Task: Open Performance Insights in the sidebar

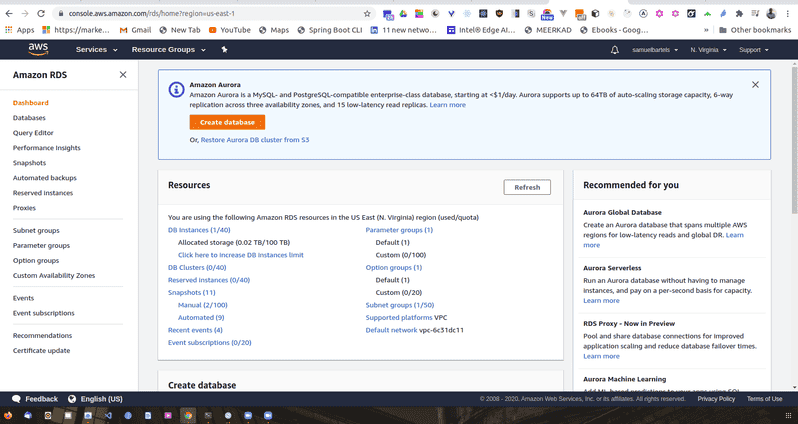Action: (47, 148)
